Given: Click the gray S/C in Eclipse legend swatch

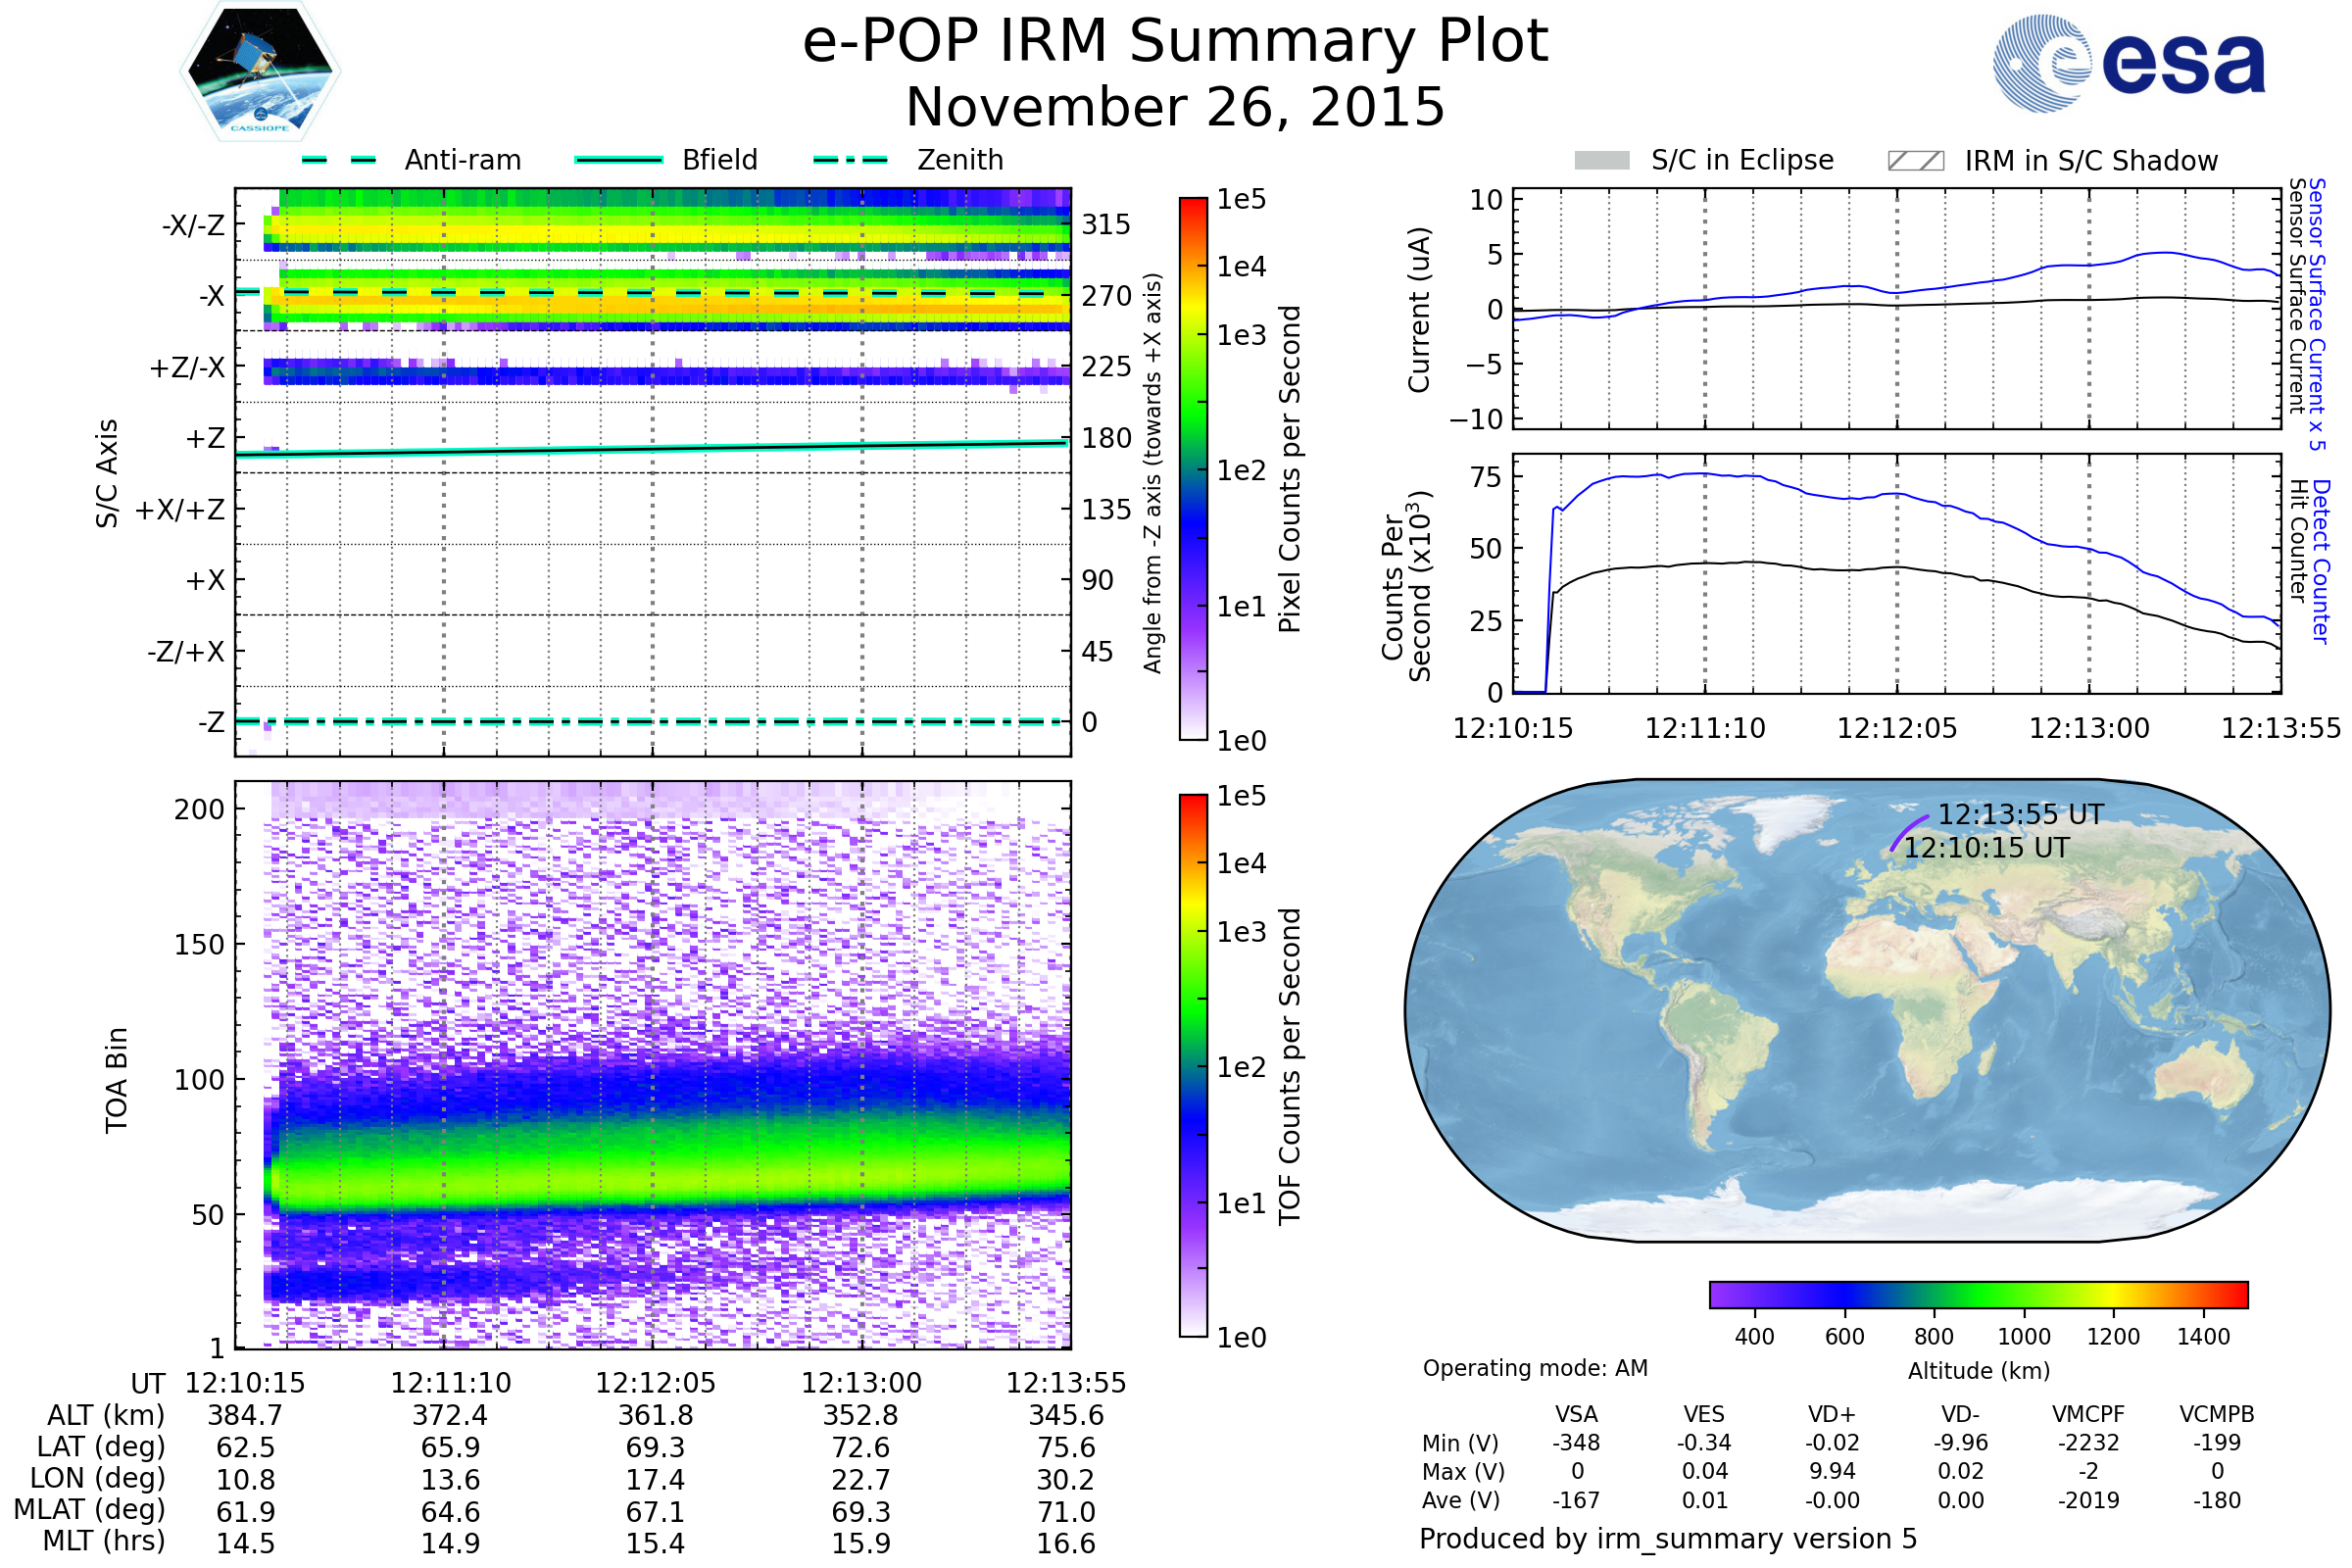Looking at the screenshot, I should 1601,161.
